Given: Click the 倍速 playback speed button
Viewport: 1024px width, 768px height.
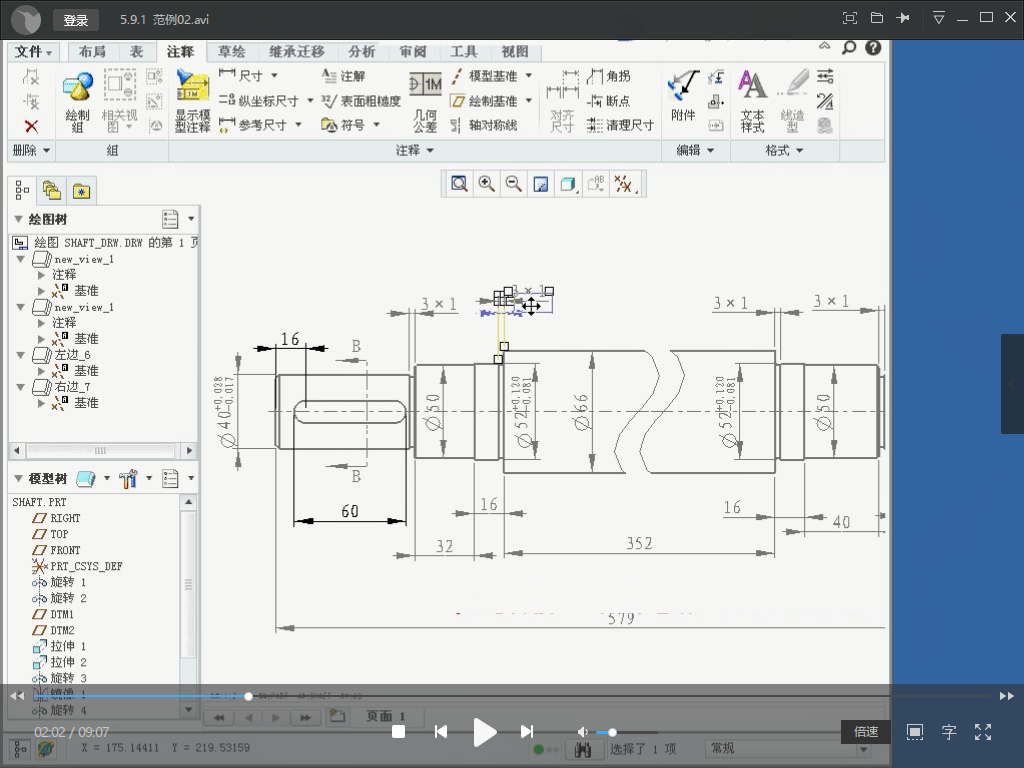Looking at the screenshot, I should pos(866,732).
